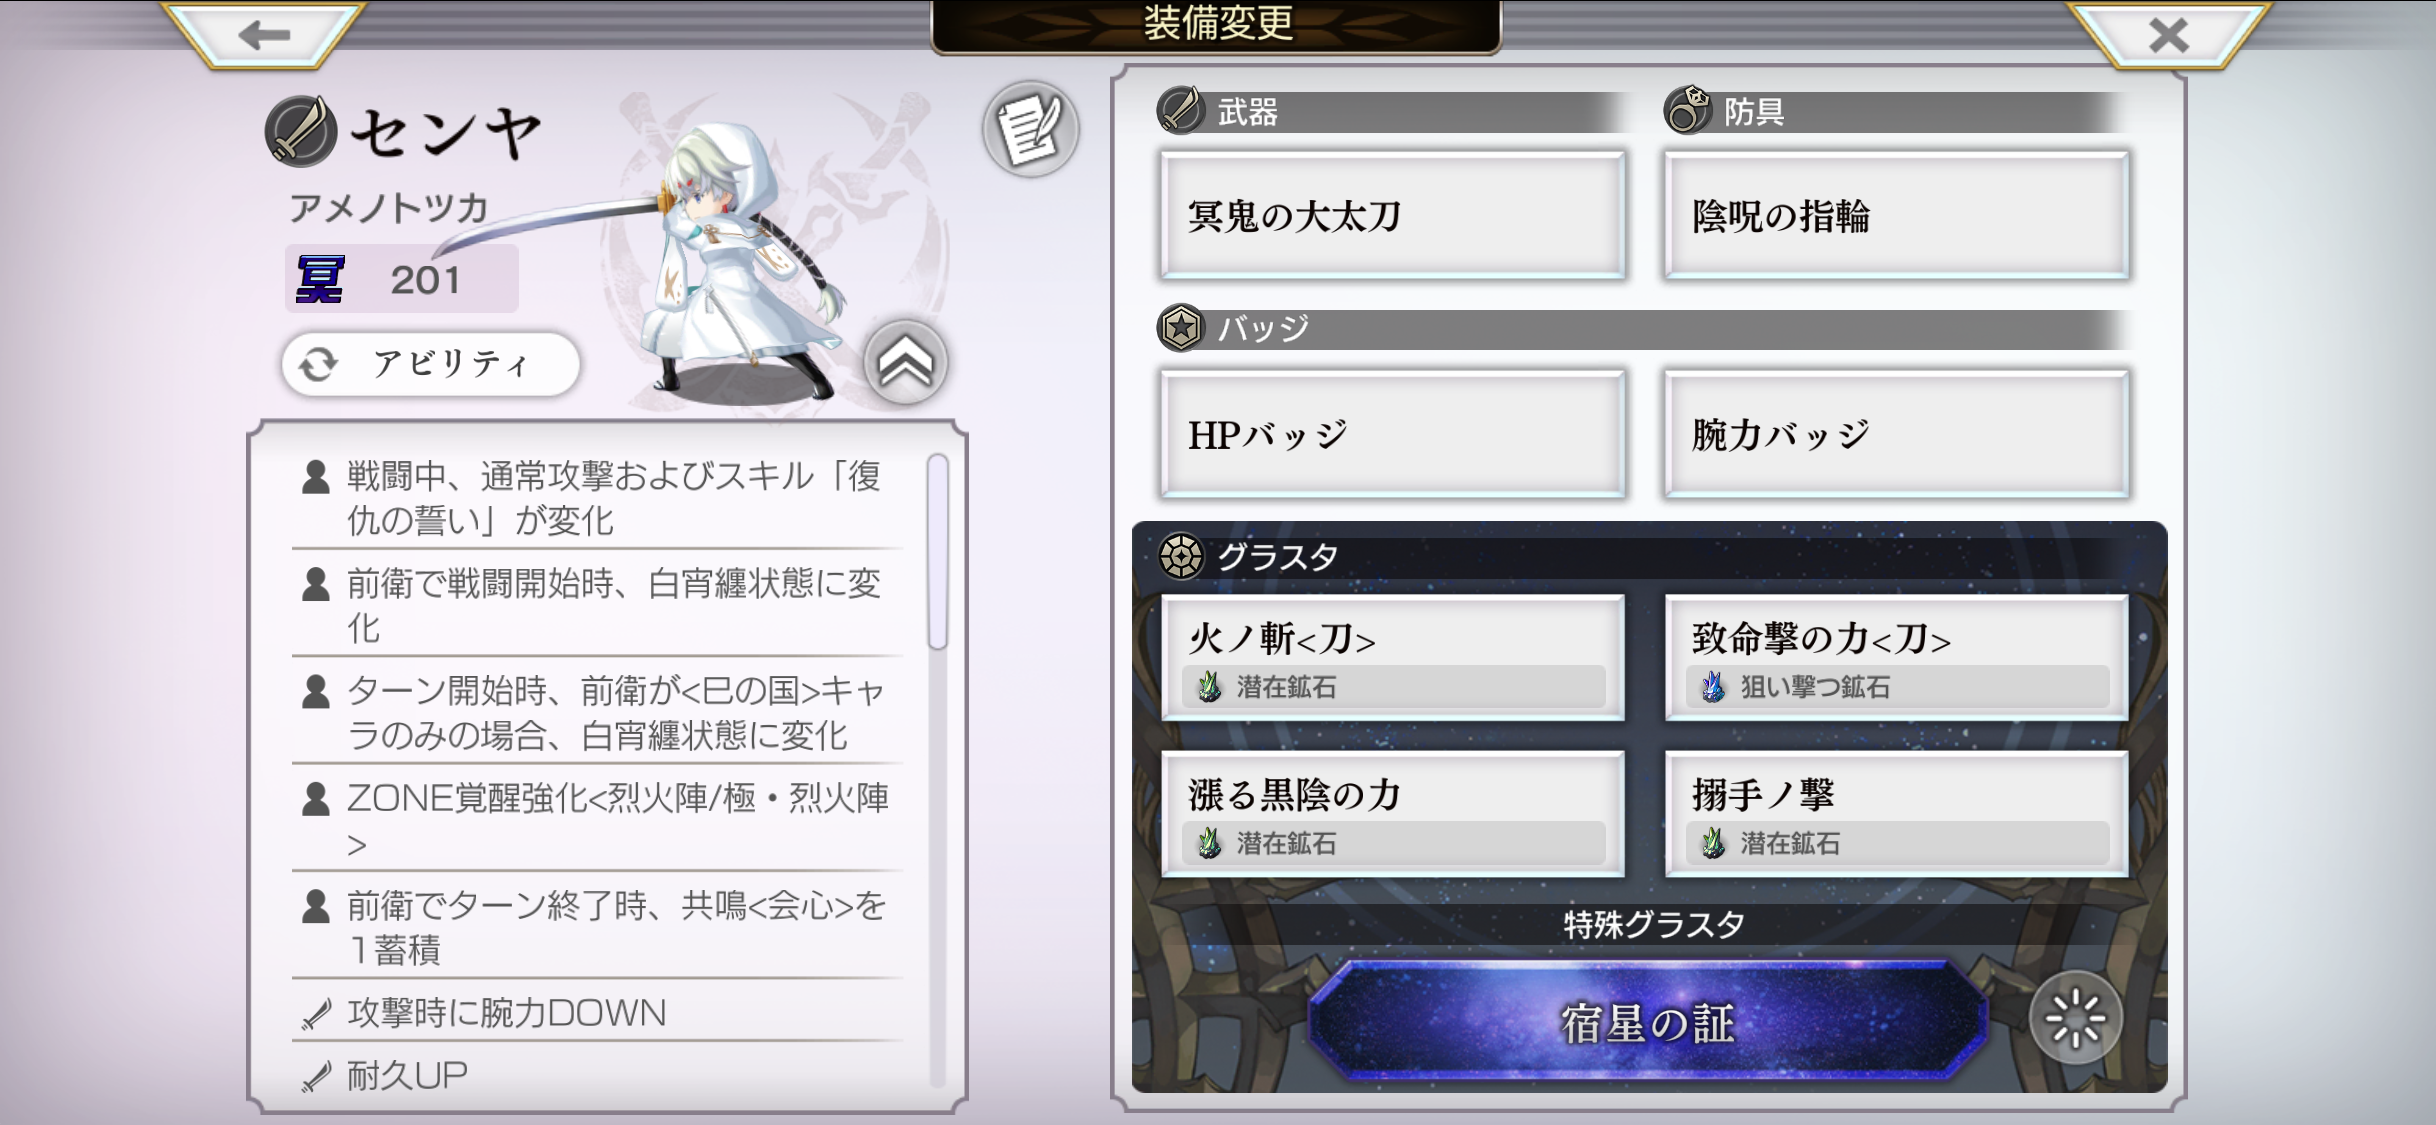Image resolution: width=2436 pixels, height=1125 pixels.
Task: Open the 腕力バッジ badge slot
Action: click(1897, 434)
